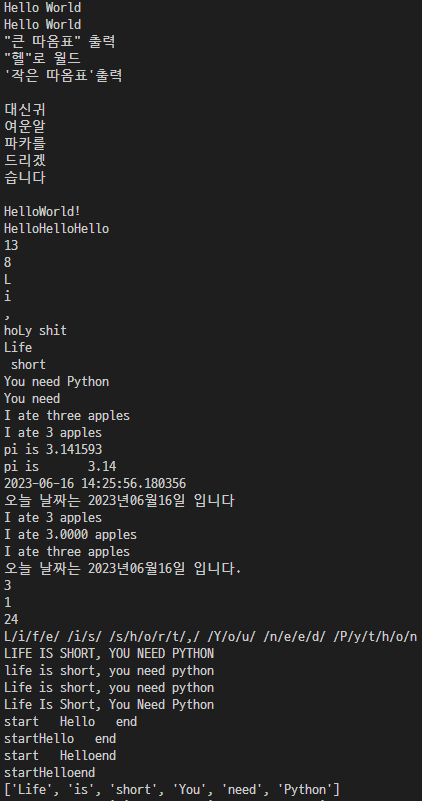Click the timestamp 2023-06-16 14:25:56.180356

tap(95, 483)
